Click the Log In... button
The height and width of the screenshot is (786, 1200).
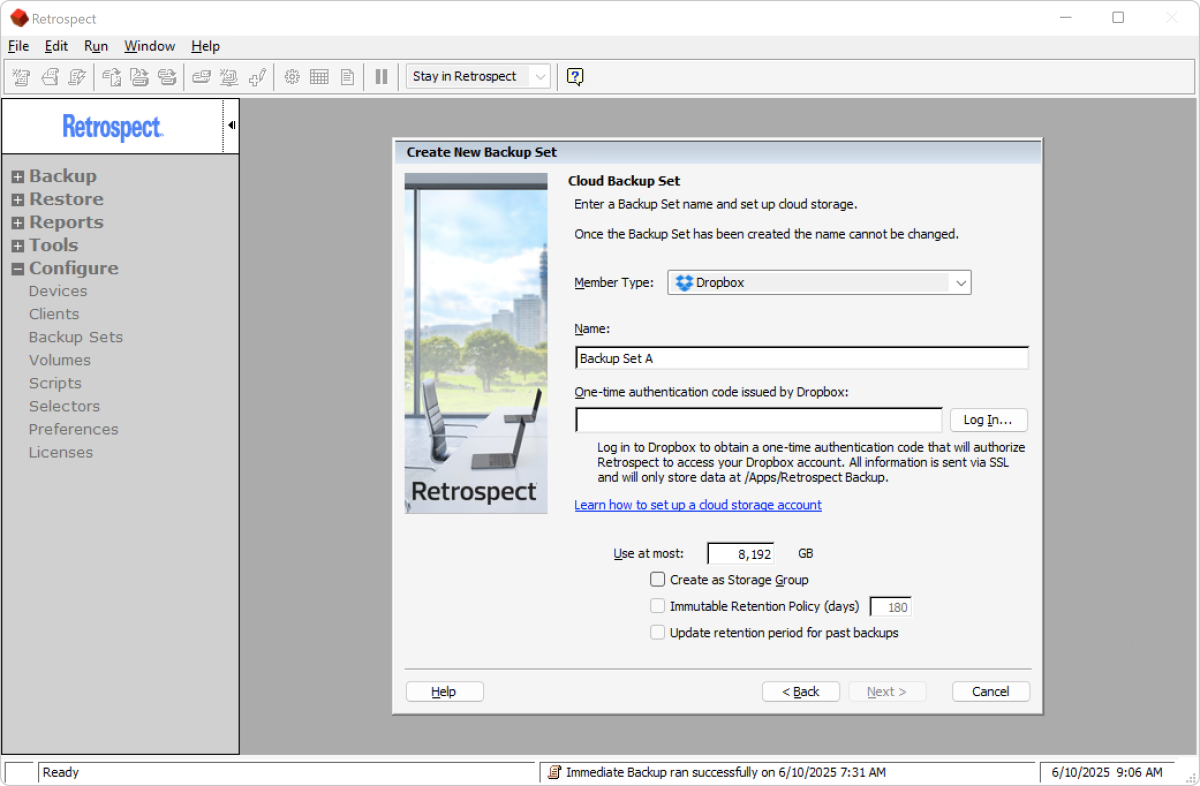[x=988, y=420]
